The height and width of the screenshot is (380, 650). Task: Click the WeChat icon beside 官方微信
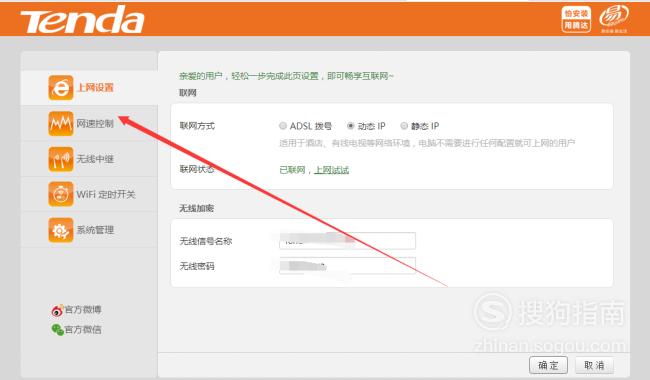pos(57,329)
